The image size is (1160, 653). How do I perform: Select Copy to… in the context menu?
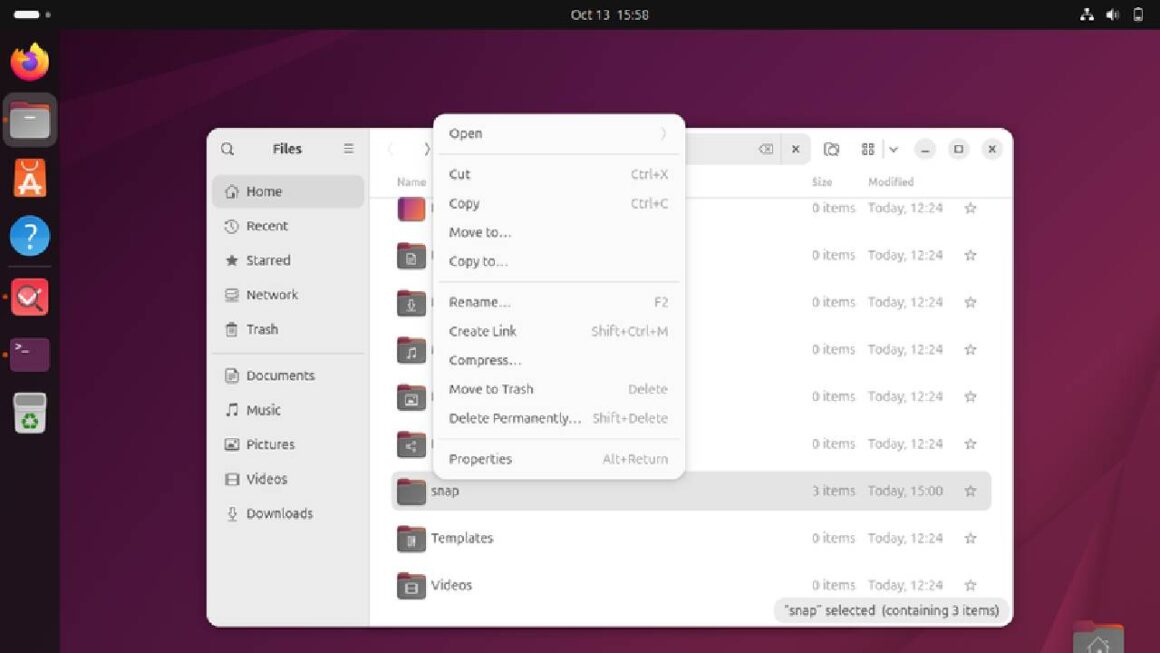559,261
